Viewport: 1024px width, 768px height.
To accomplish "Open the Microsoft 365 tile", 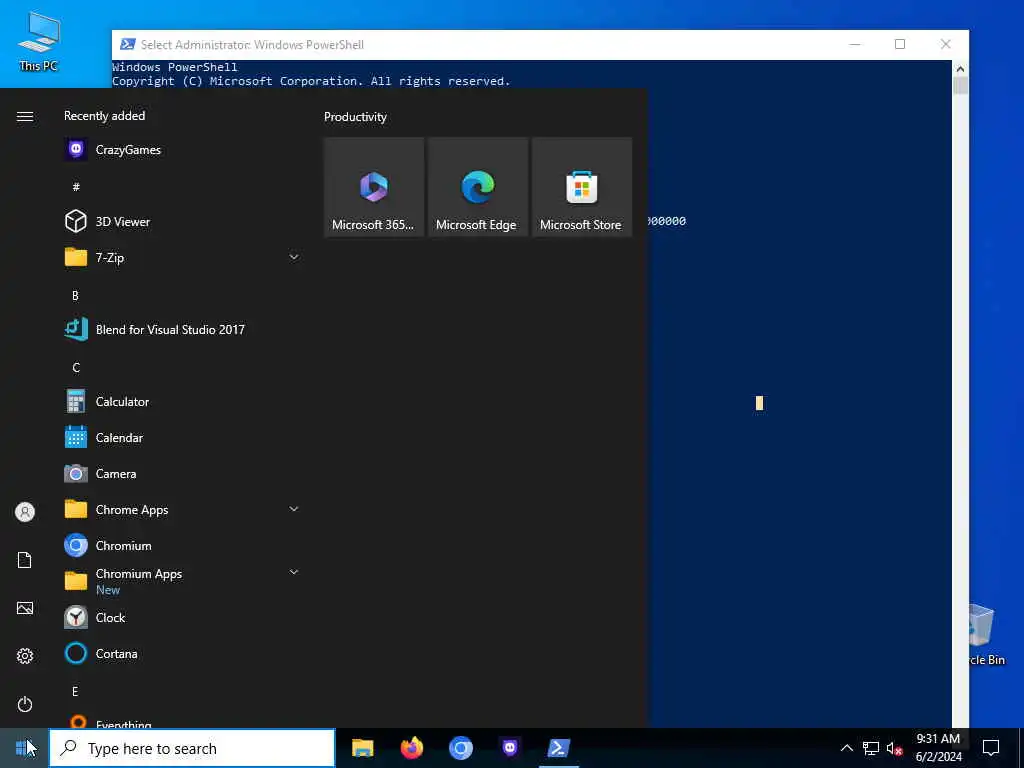I will pos(374,187).
